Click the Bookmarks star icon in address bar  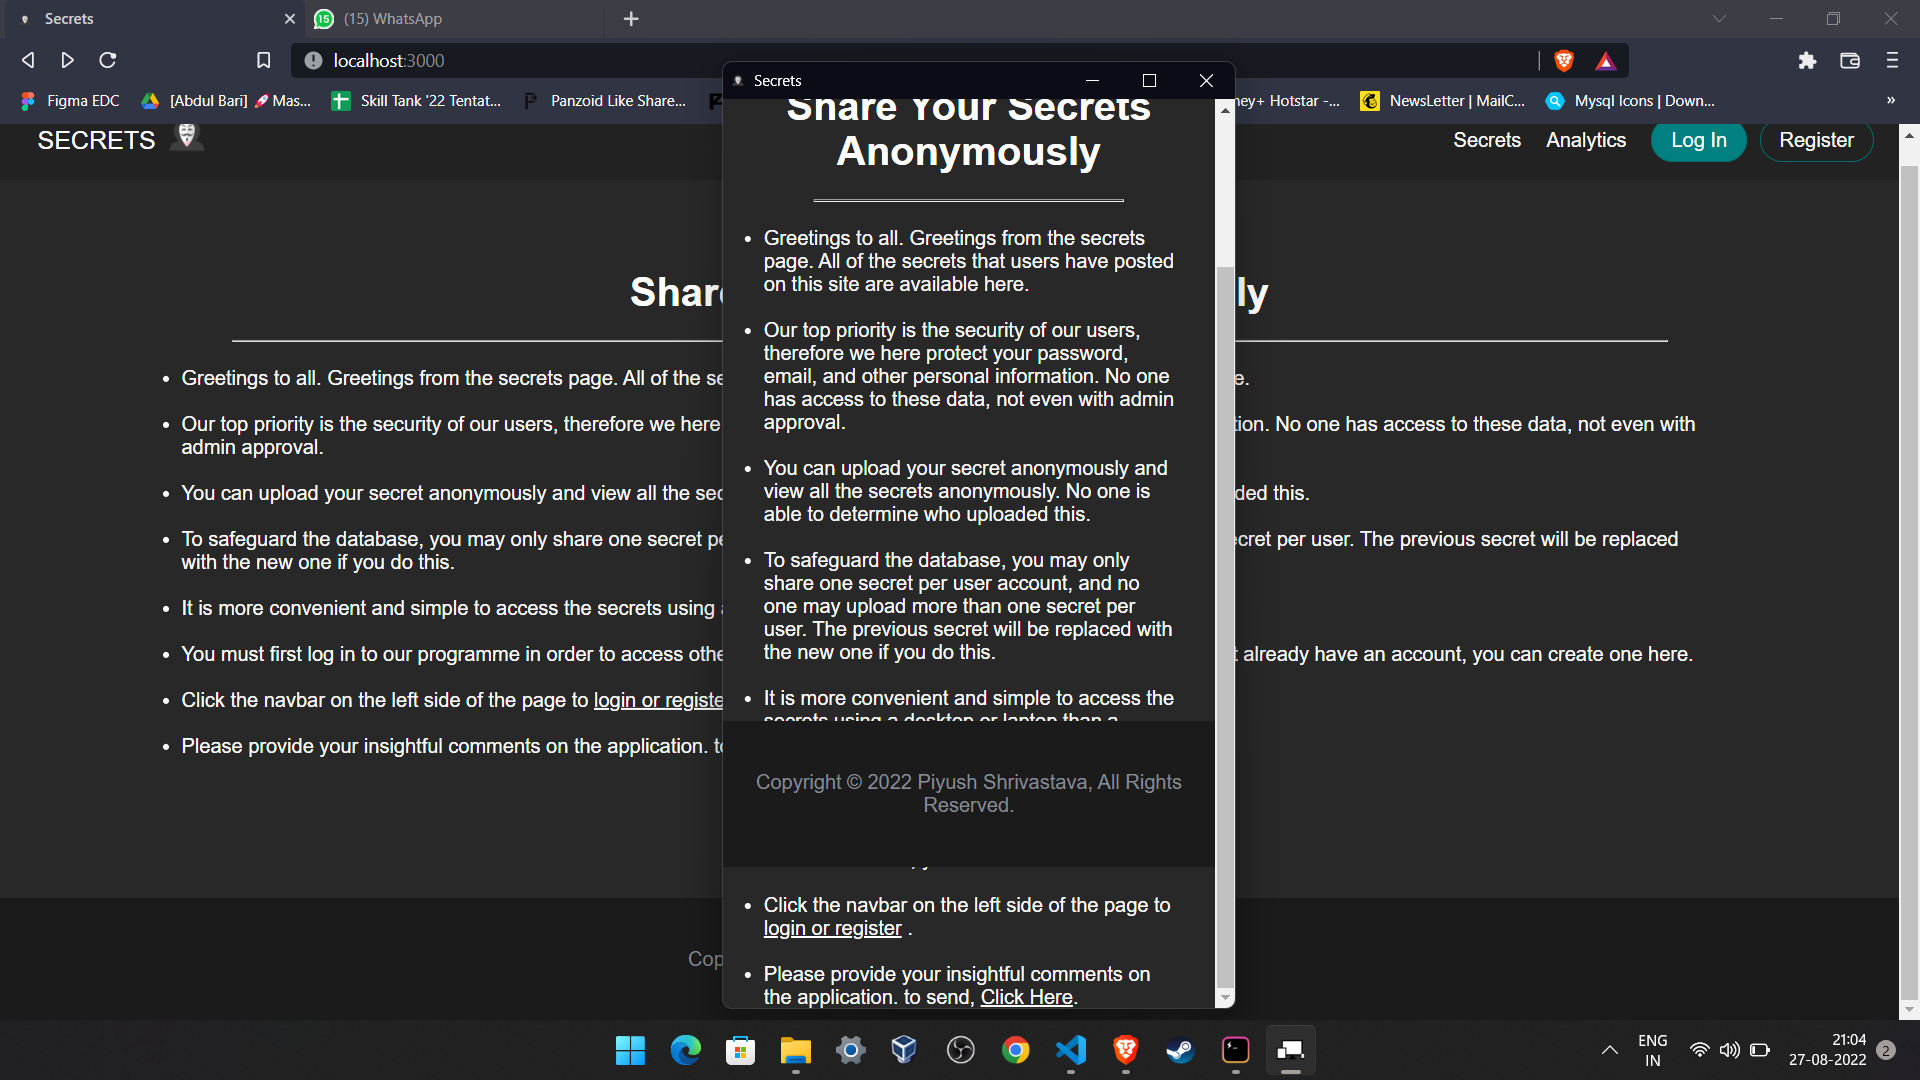[x=262, y=61]
